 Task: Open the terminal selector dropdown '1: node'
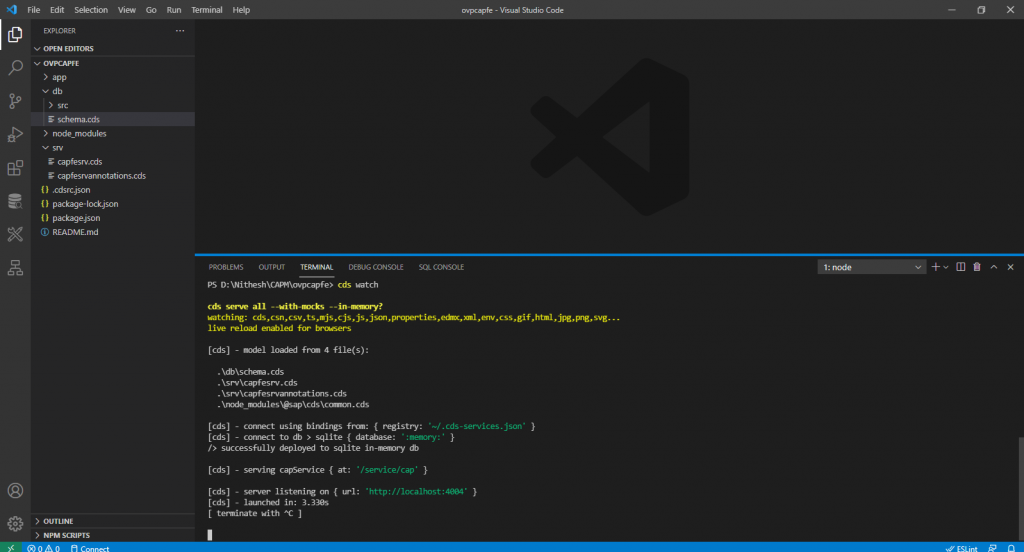pyautogui.click(x=871, y=267)
